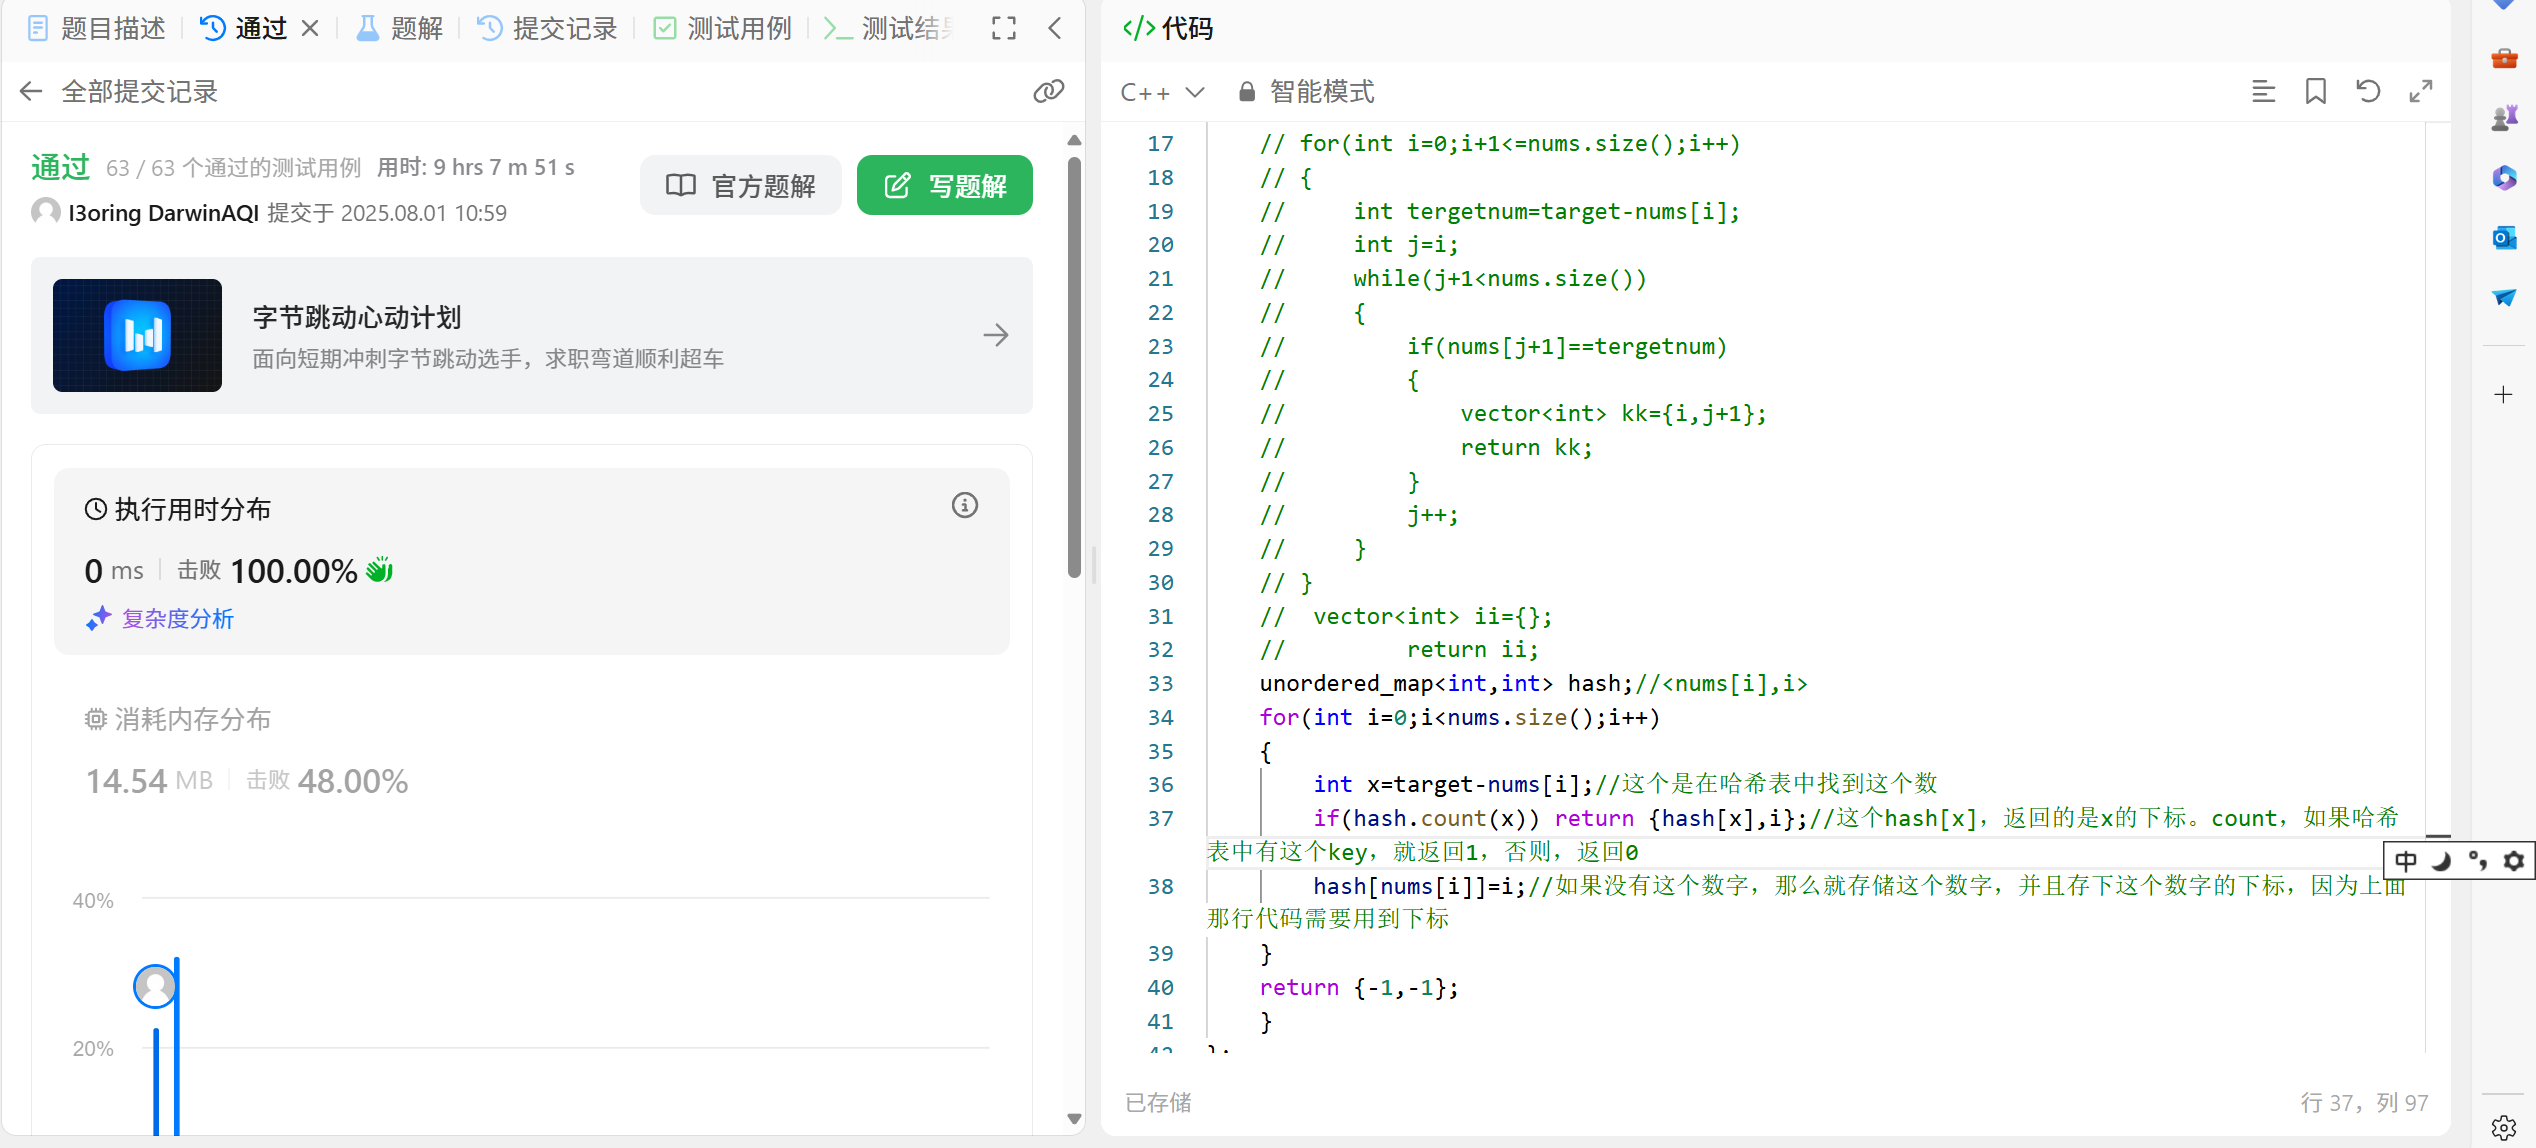The width and height of the screenshot is (2536, 1148).
Task: Close the 通过 tab
Action: 310,28
